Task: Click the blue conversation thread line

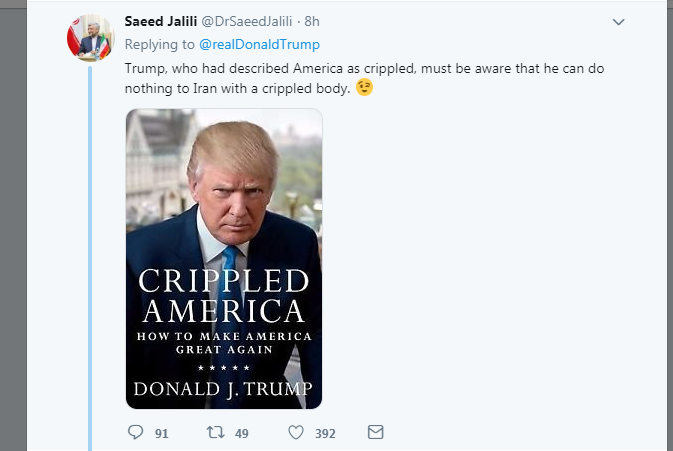Action: (90, 257)
